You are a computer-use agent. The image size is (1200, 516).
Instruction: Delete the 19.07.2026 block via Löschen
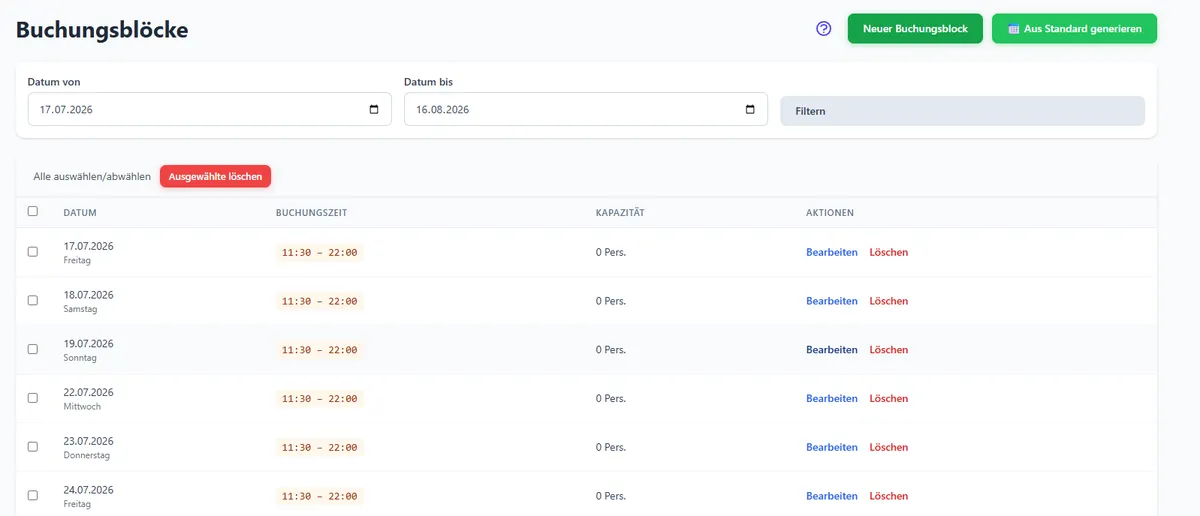point(889,350)
